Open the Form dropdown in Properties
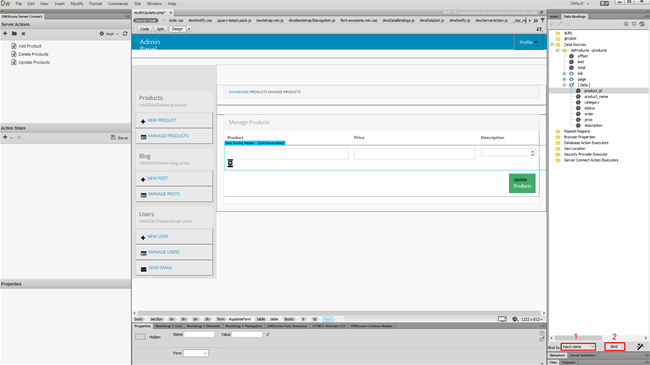The width and height of the screenshot is (650, 365). coord(196,353)
